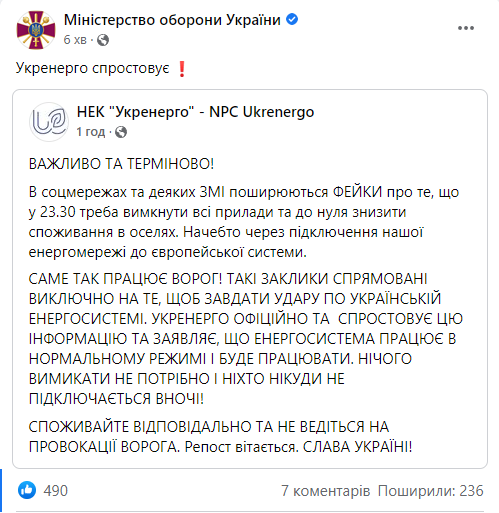Viewport: 499px width, 513px height.
Task: Open the 6 хв post timestamp
Action: (75, 40)
